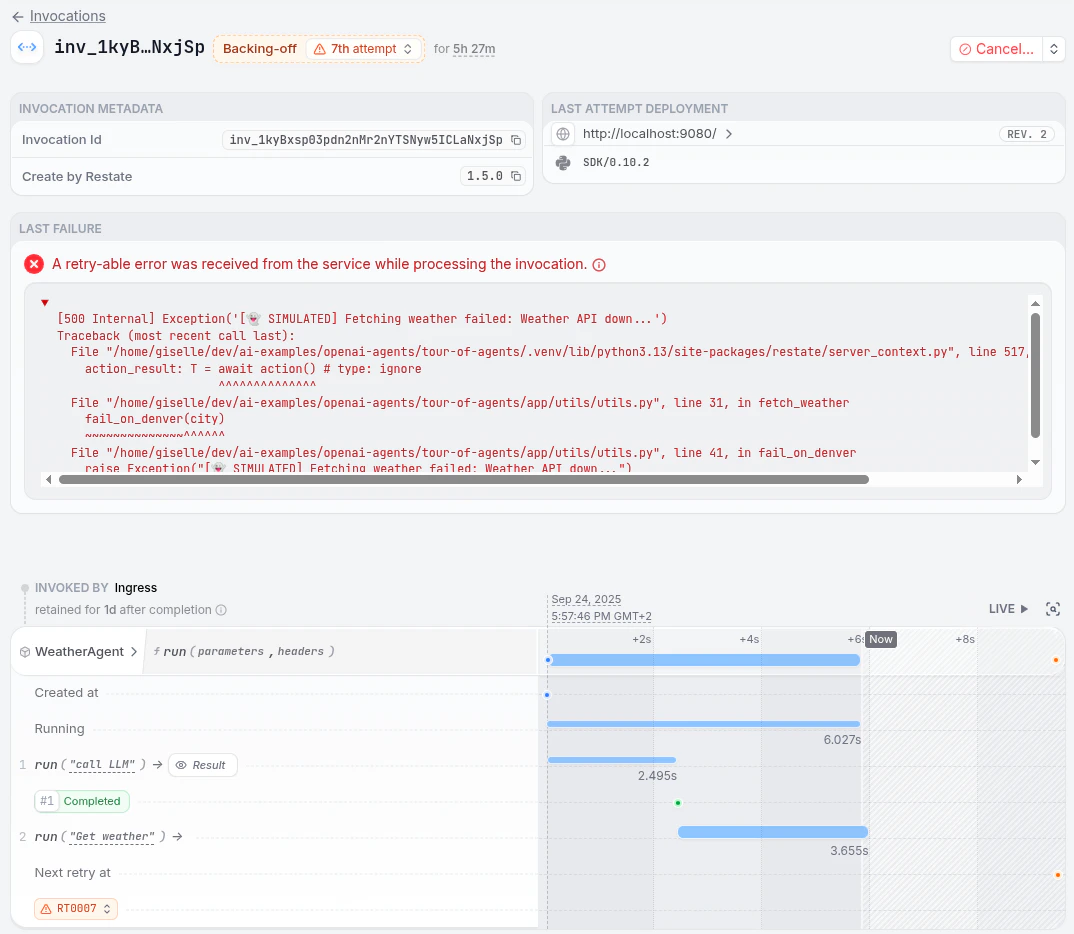The image size is (1074, 934).
Task: Copy the Restate version 1.5.0
Action: click(516, 176)
